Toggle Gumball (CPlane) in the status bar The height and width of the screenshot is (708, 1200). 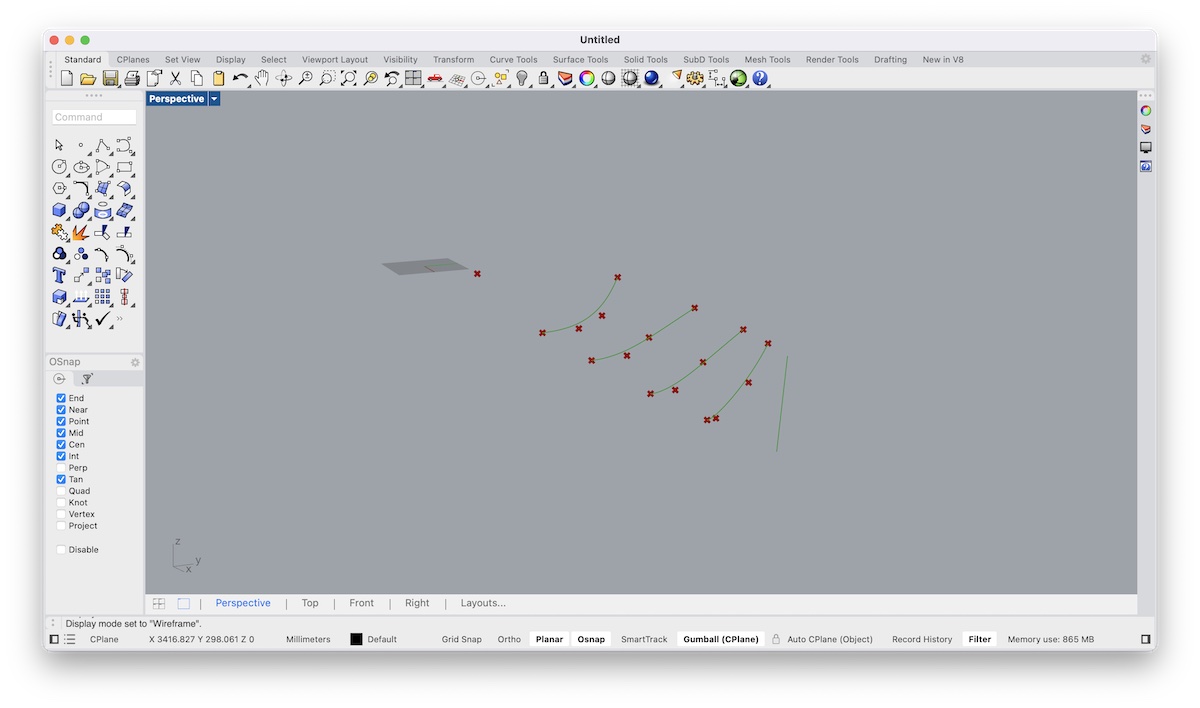(721, 639)
